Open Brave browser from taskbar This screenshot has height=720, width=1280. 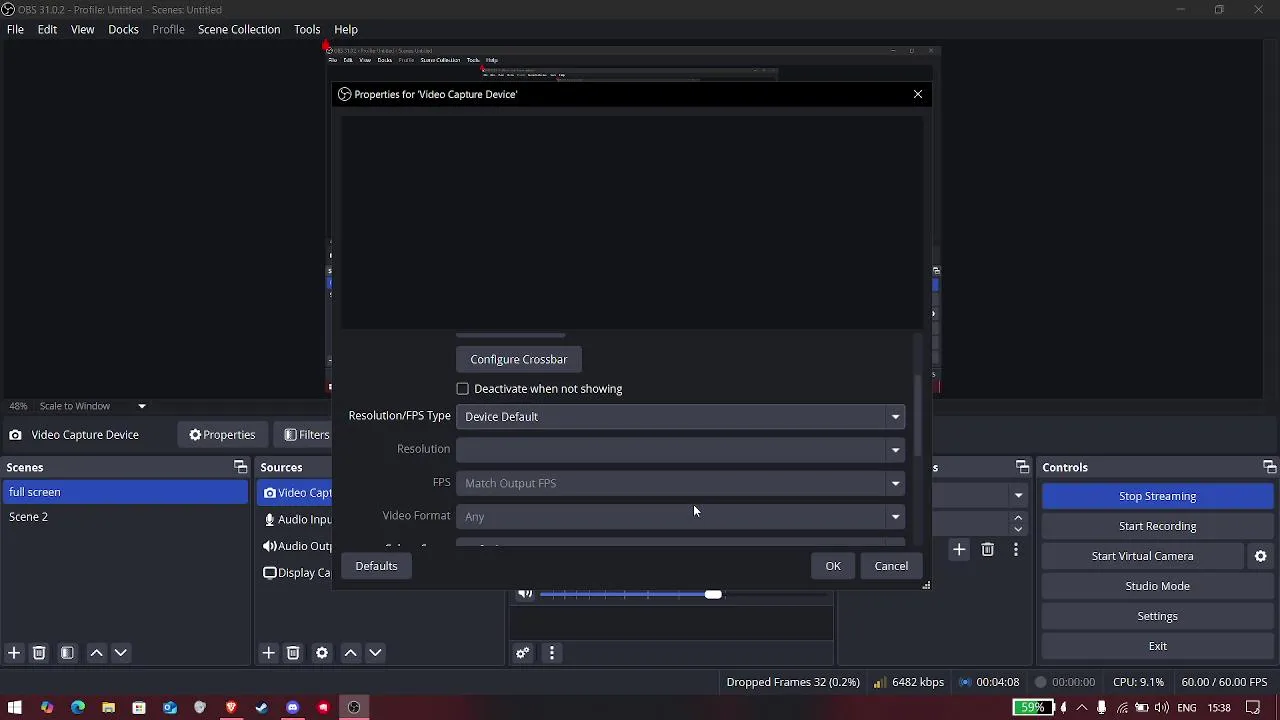pos(231,708)
